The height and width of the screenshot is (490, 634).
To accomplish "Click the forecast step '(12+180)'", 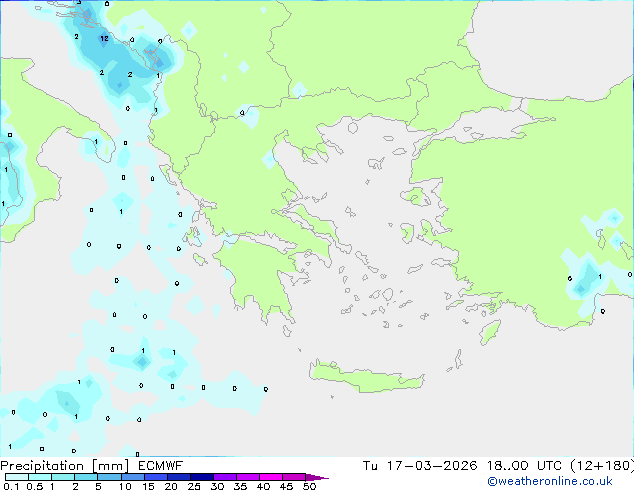I will point(602,466).
